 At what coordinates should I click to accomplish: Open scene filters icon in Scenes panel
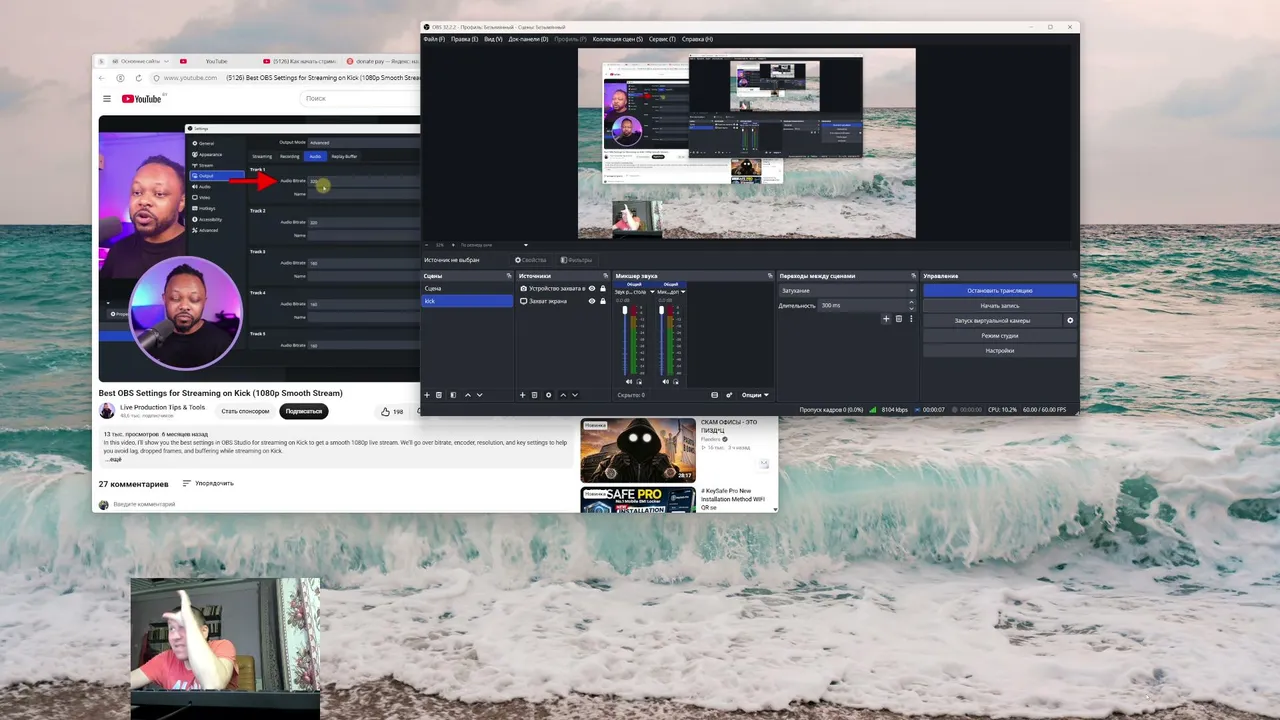453,395
